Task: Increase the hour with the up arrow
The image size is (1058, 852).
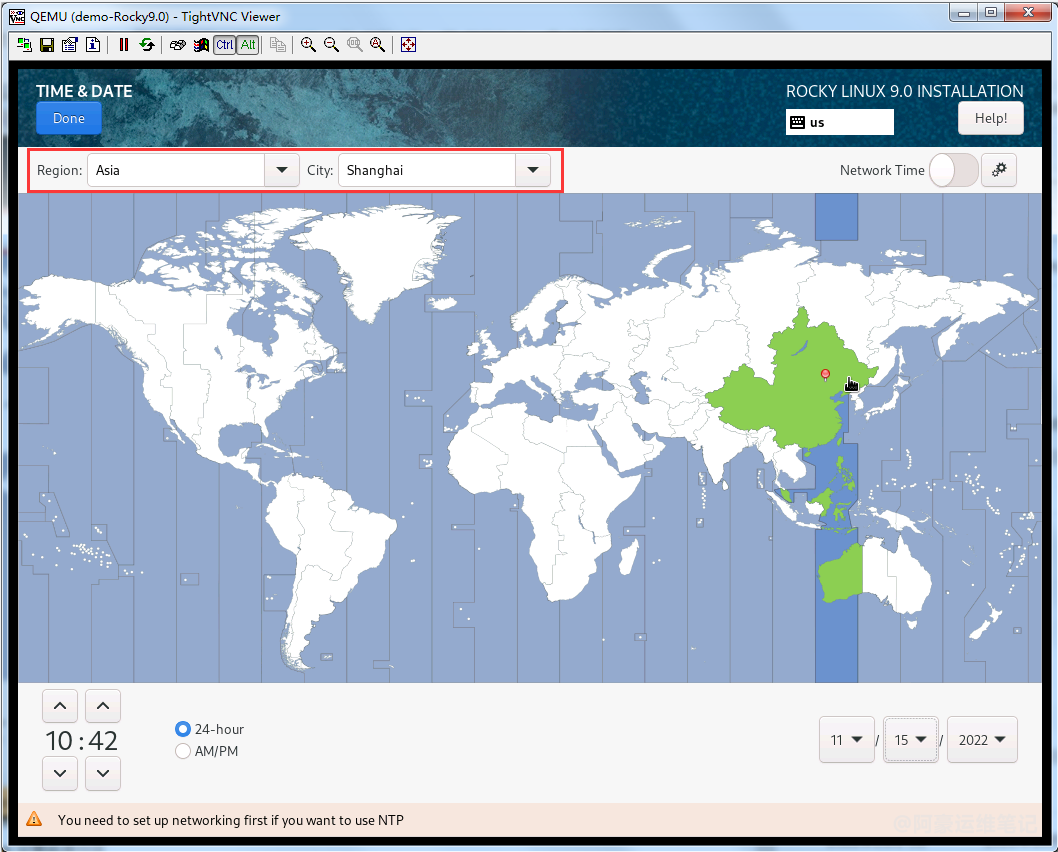Action: pos(60,706)
